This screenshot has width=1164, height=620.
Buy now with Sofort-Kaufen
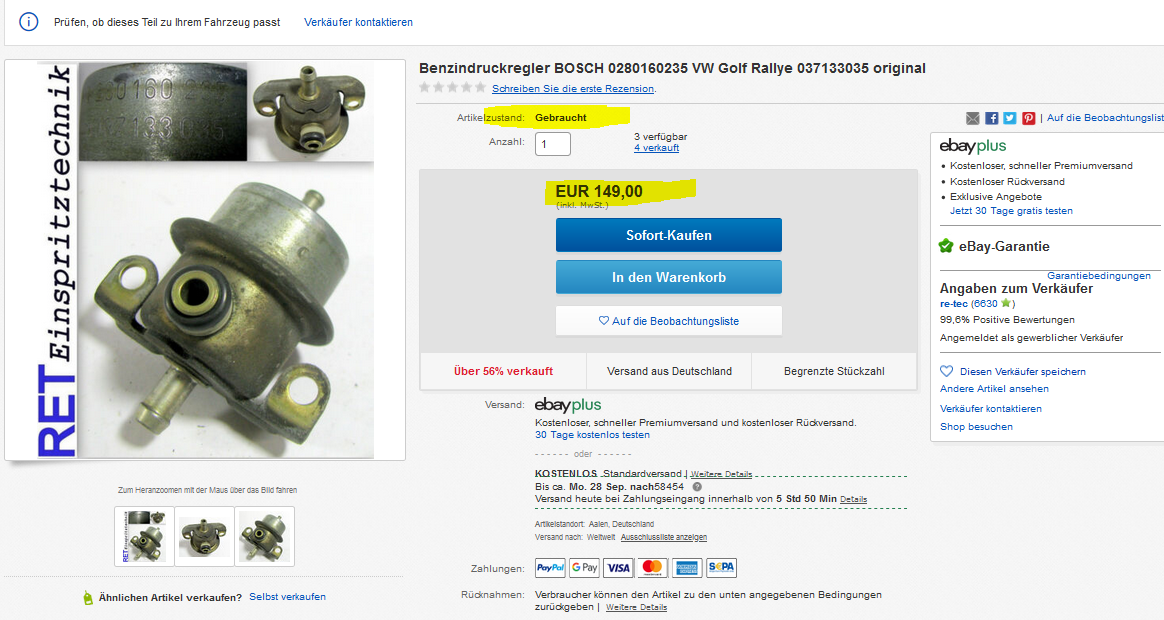[668, 235]
